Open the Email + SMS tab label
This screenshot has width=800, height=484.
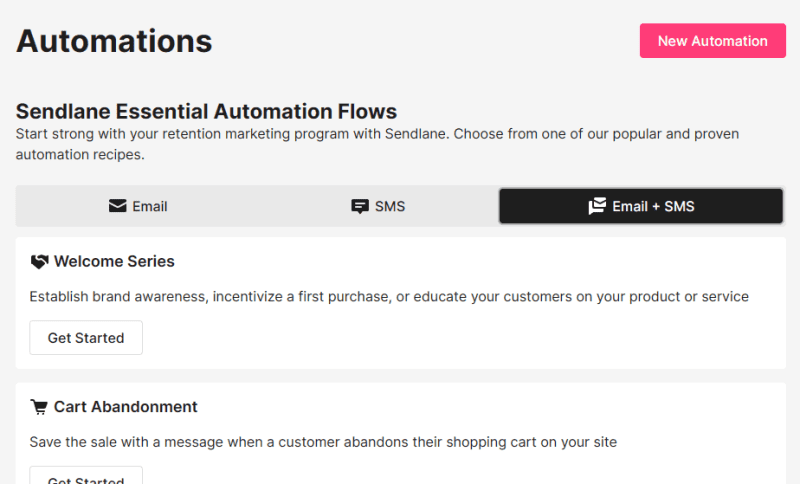click(x=653, y=206)
